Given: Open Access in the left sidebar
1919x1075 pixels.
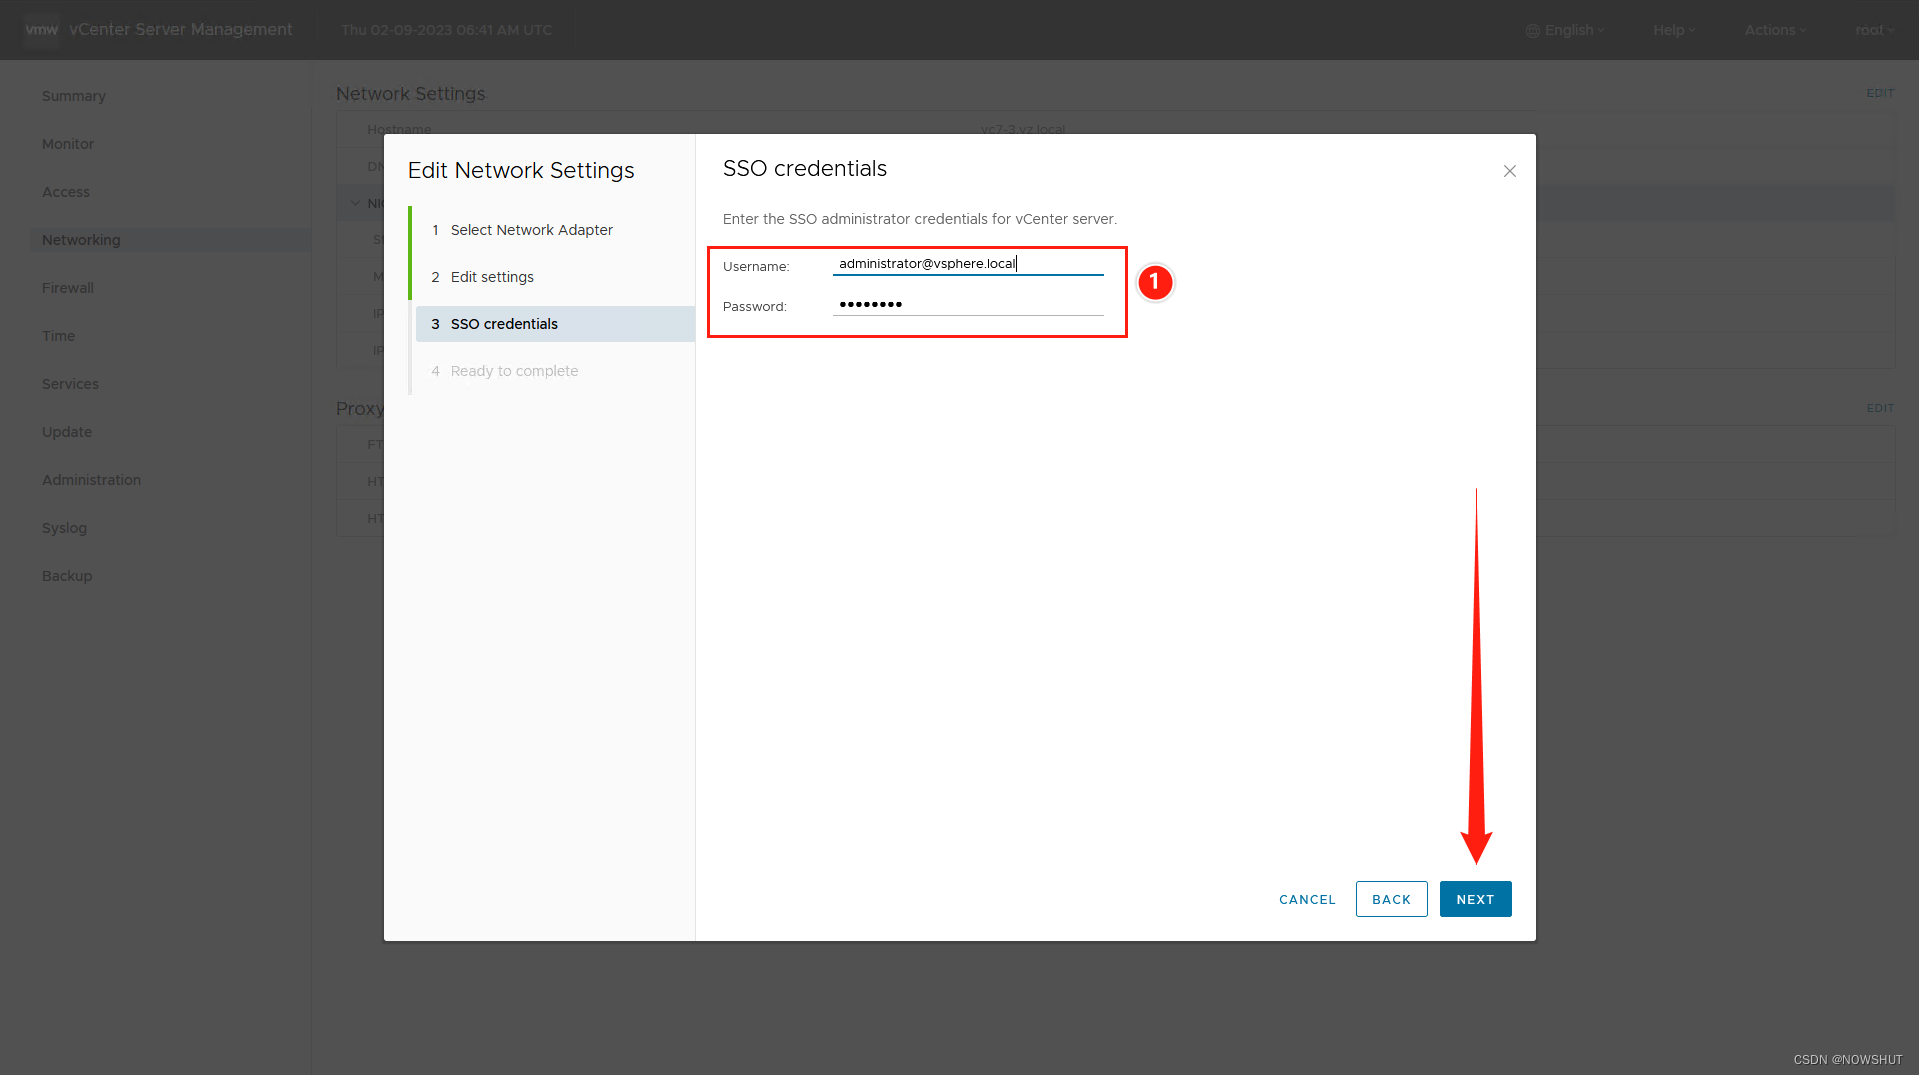Looking at the screenshot, I should coord(66,192).
